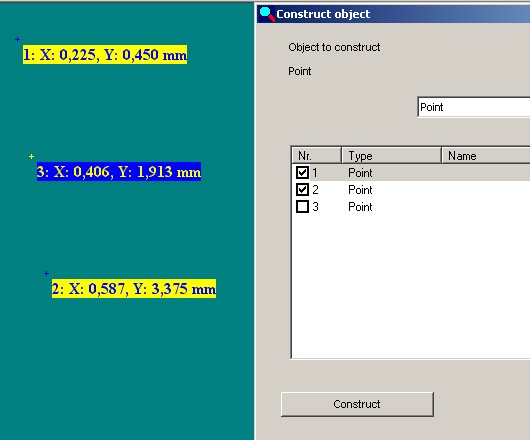Click the Construct object title bar
The height and width of the screenshot is (440, 530).
(393, 14)
